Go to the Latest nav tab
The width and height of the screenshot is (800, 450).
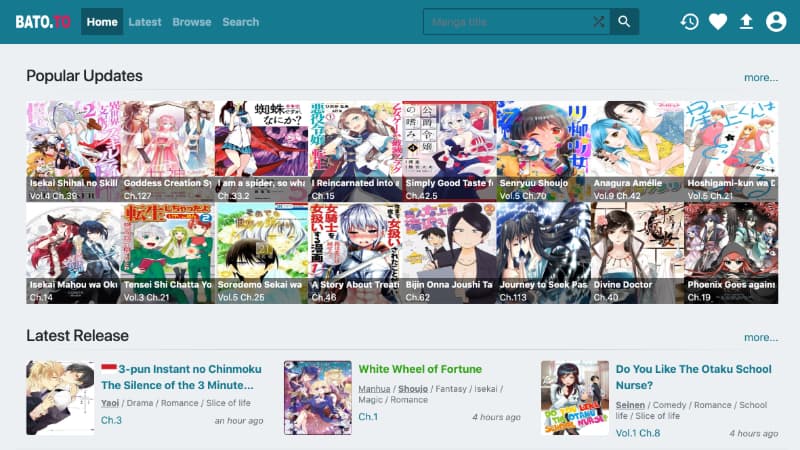pos(145,22)
